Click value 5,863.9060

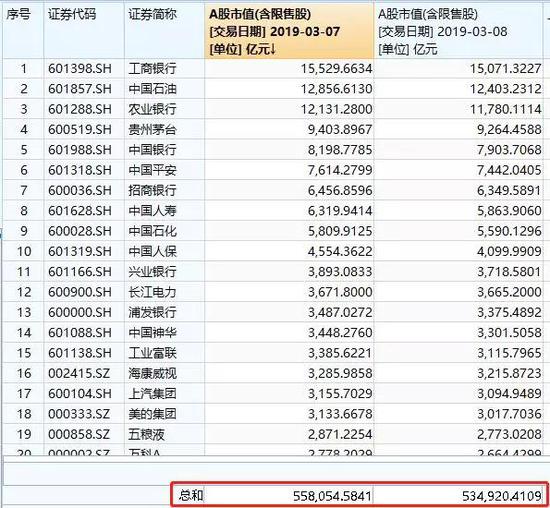[509, 211]
